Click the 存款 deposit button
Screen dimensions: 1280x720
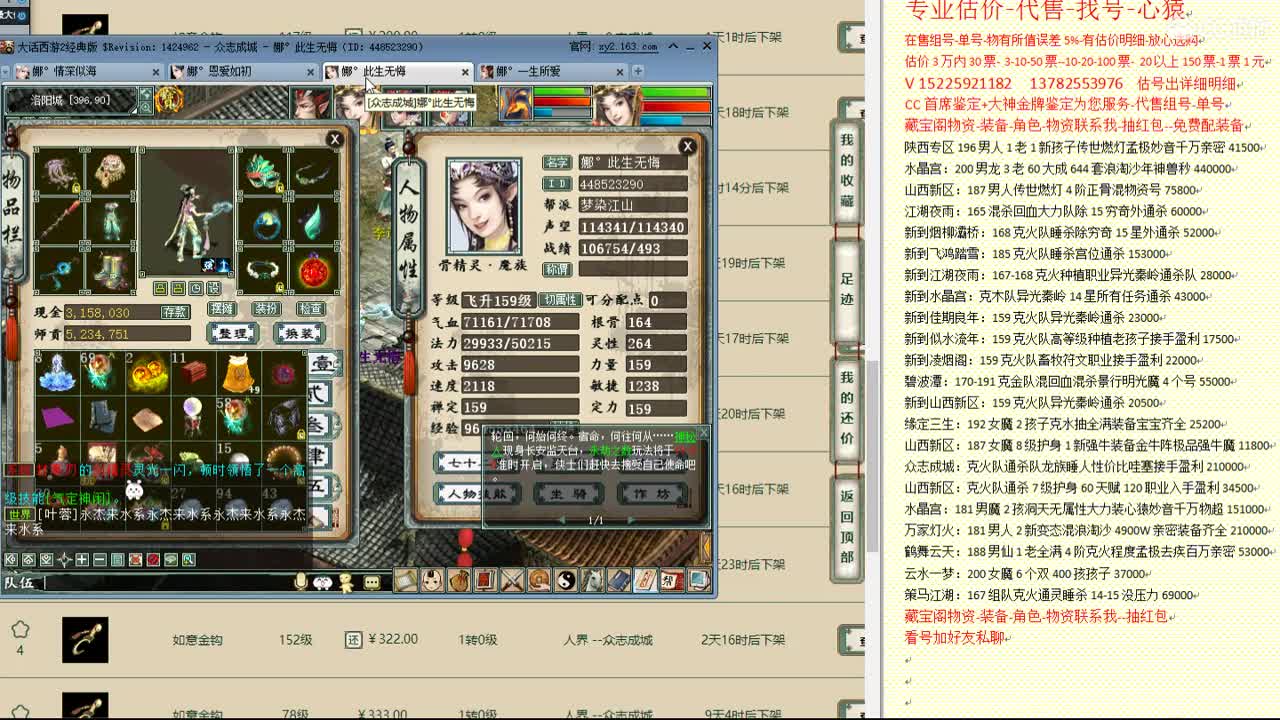pos(176,312)
